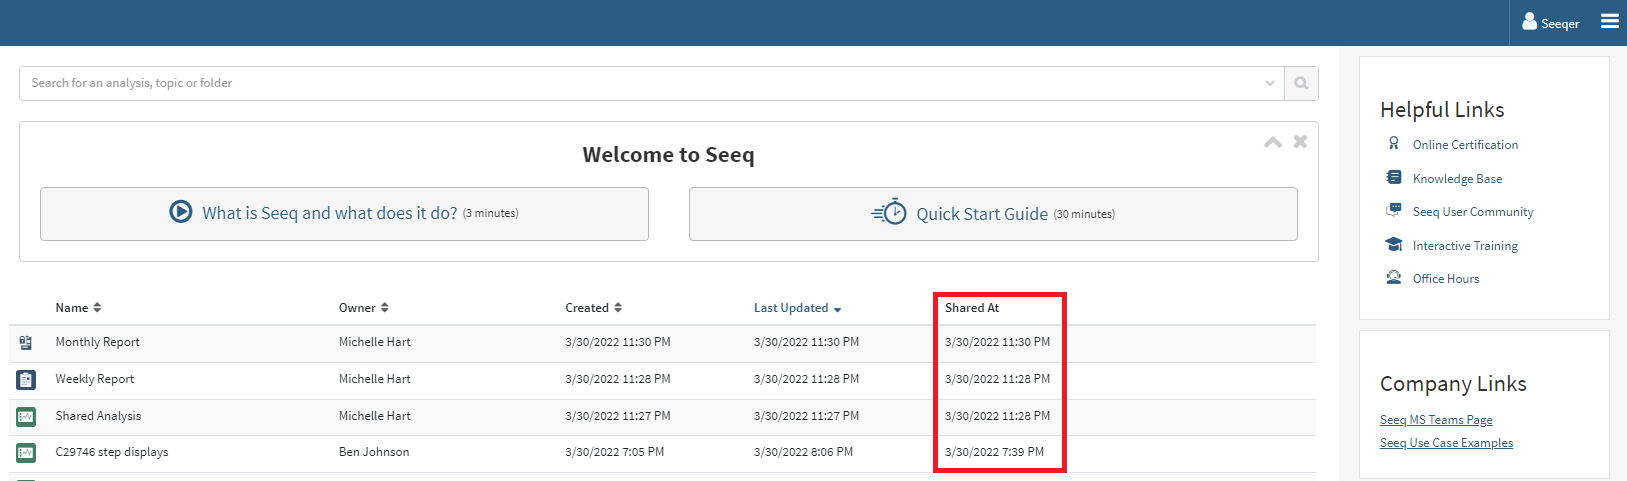The height and width of the screenshot is (481, 1627).
Task: Open Seeq MS Teams Page link
Action: tap(1436, 420)
